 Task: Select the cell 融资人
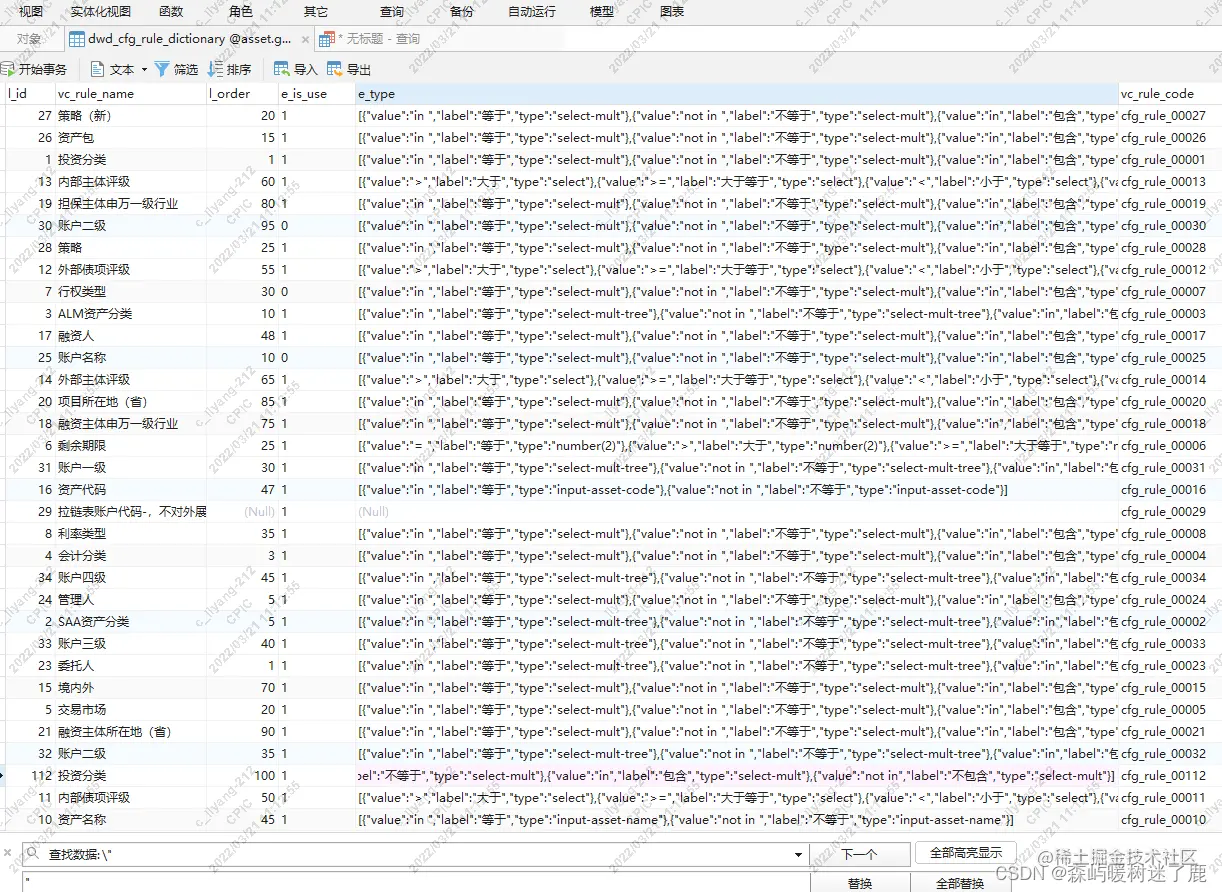click(x=130, y=336)
